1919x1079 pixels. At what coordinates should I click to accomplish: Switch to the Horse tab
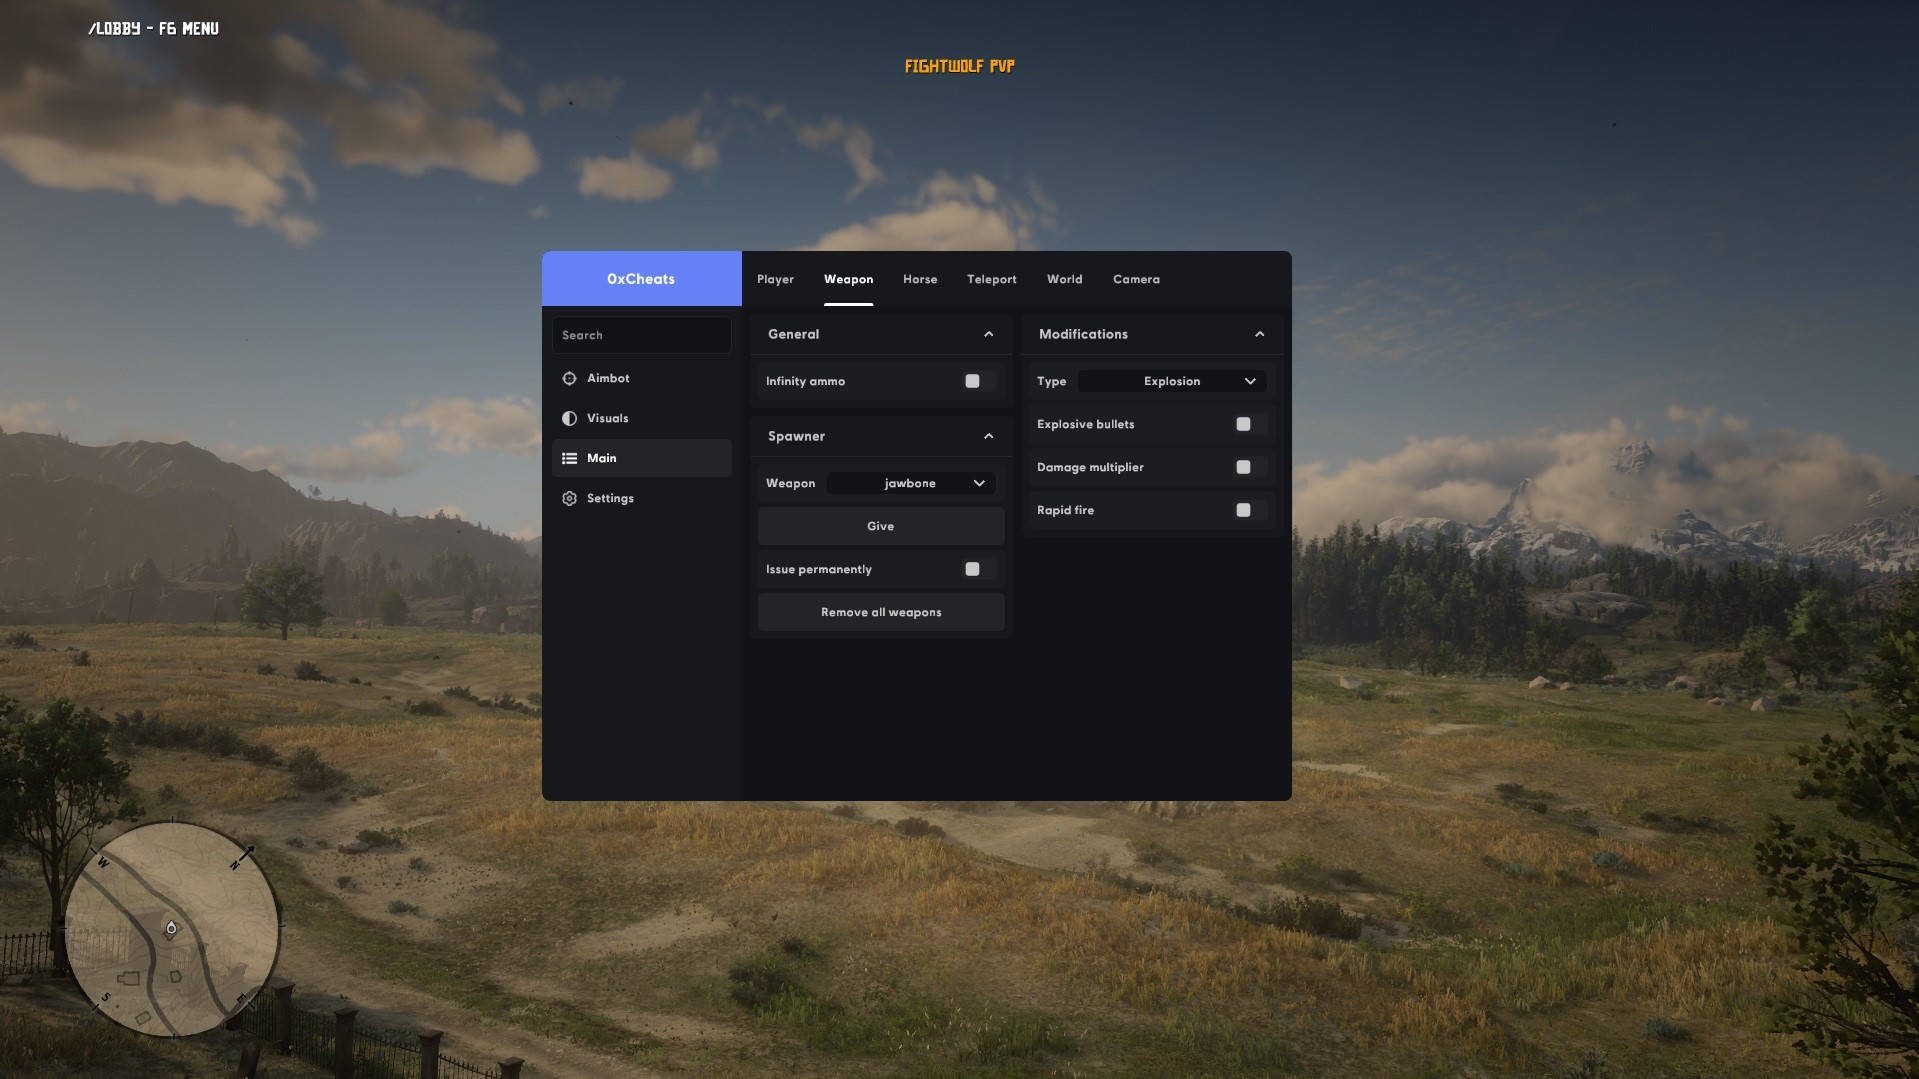click(x=919, y=279)
